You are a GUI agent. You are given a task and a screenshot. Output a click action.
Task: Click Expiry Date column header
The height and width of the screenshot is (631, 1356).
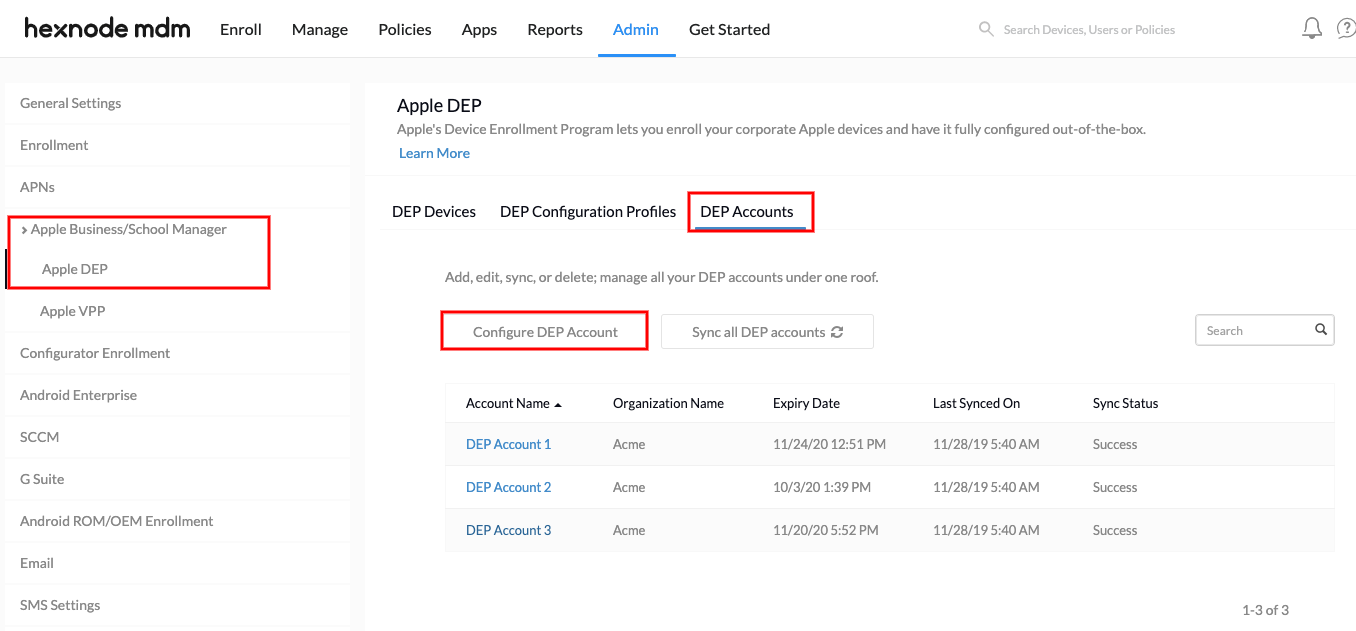pos(806,403)
